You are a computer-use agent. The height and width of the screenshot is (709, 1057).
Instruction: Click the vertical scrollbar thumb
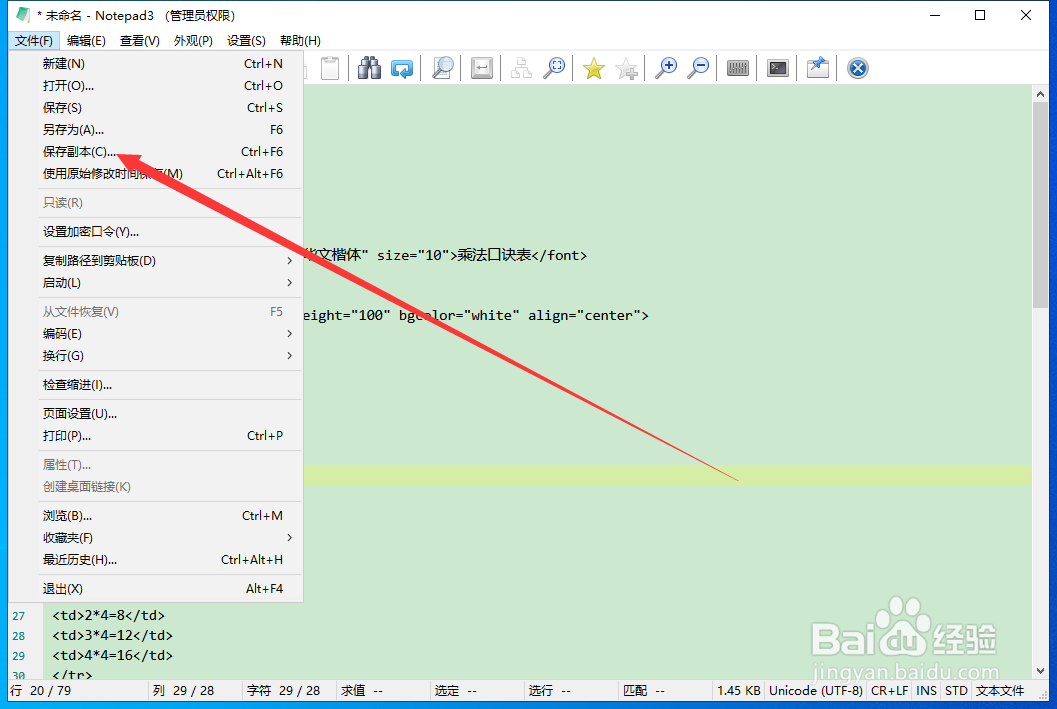[1040, 204]
